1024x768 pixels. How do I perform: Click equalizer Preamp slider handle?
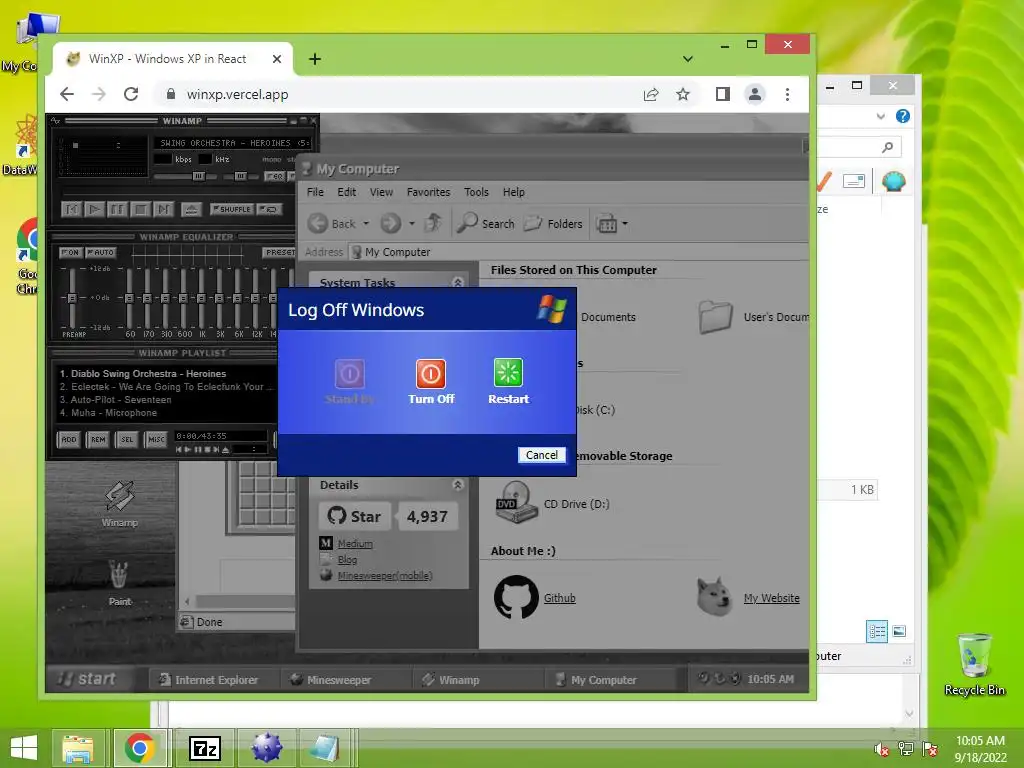[x=72, y=298]
